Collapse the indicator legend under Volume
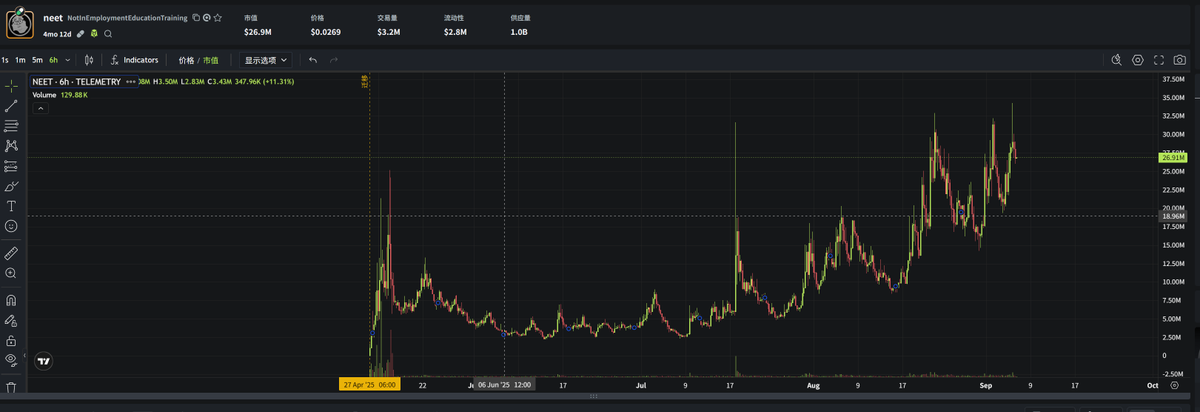Screen dimensions: 1200x412 click(40, 108)
